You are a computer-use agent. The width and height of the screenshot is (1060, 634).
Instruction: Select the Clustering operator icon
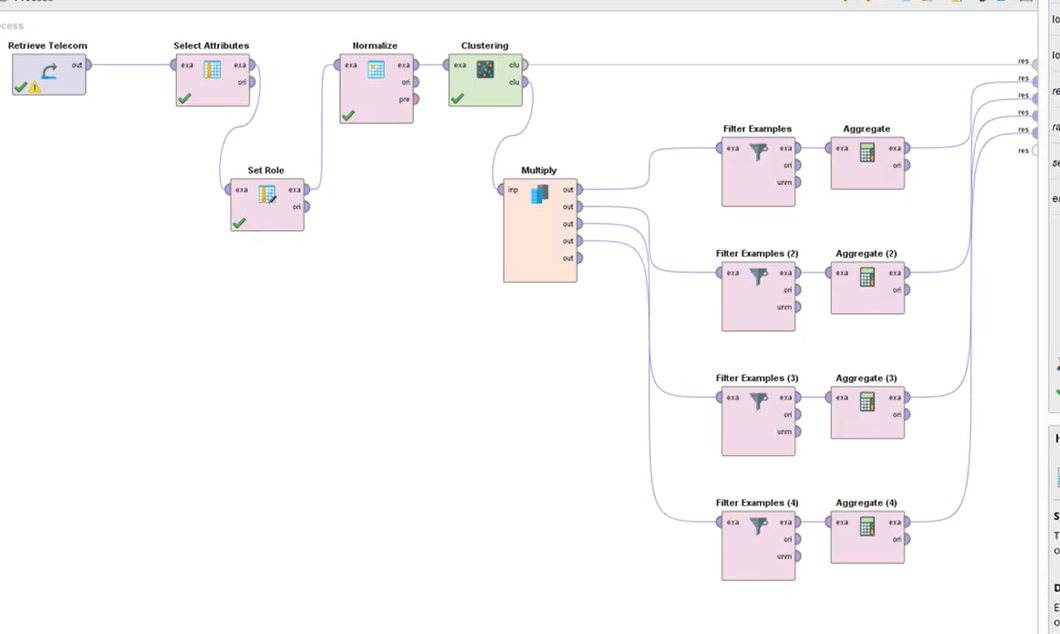(485, 69)
